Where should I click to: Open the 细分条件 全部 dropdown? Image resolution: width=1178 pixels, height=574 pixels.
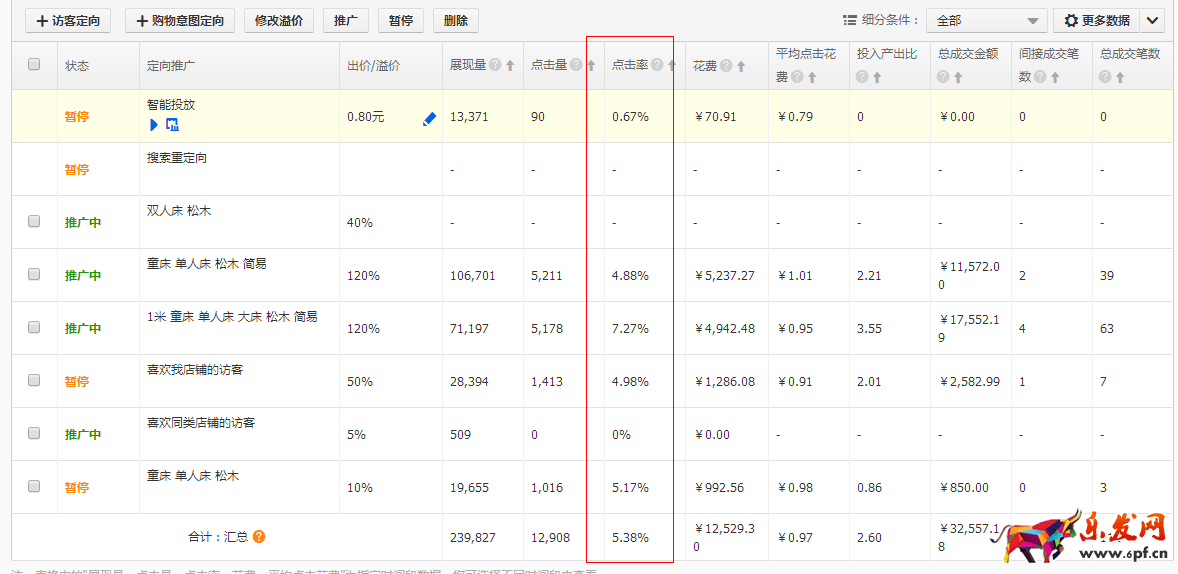986,21
